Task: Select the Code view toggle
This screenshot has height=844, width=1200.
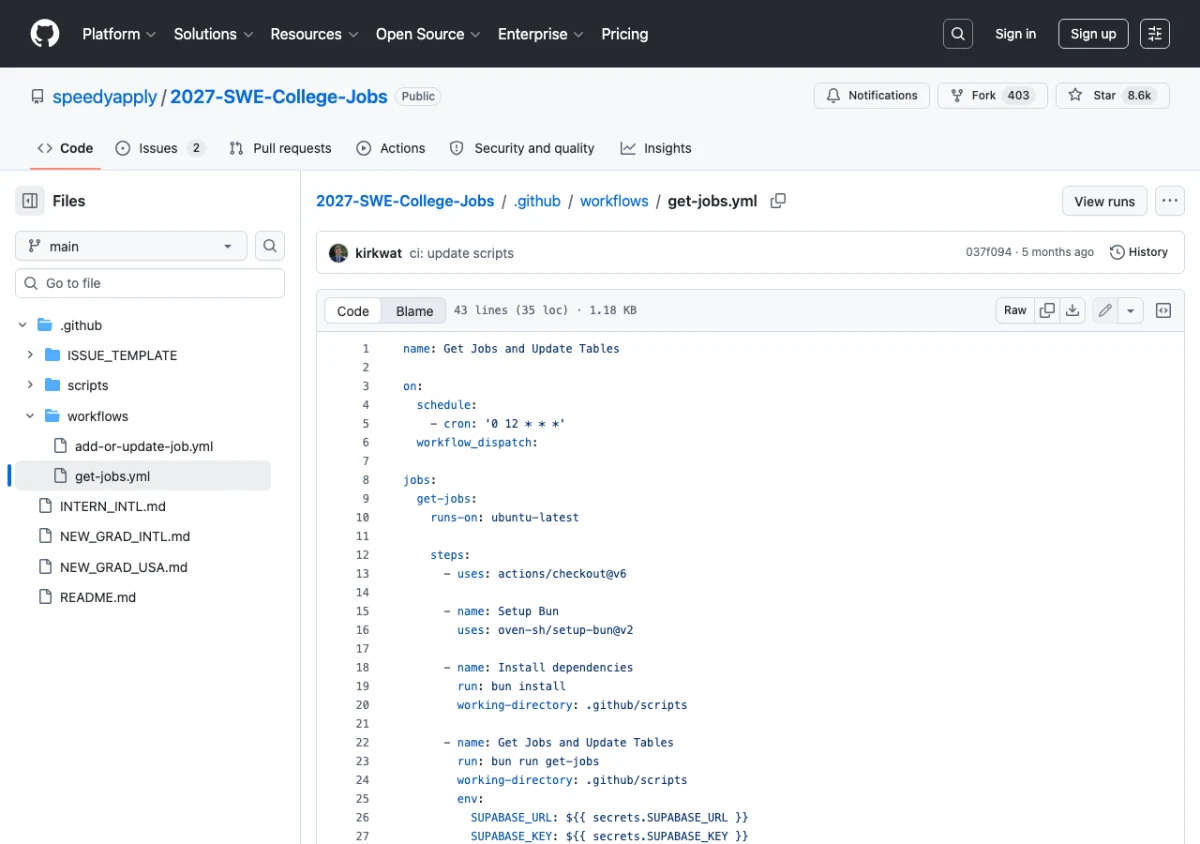Action: click(353, 311)
